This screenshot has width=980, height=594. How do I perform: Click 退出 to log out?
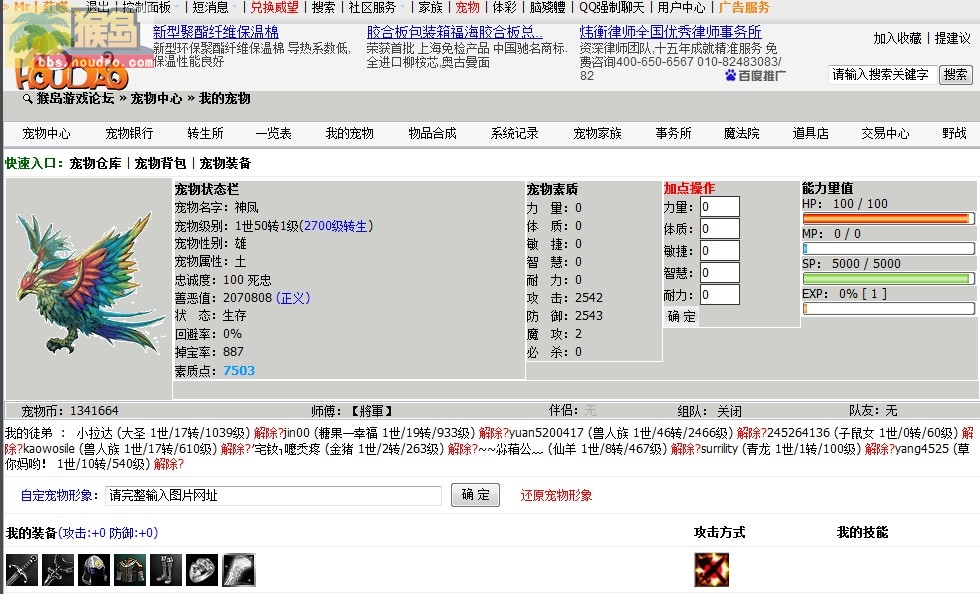[97, 8]
